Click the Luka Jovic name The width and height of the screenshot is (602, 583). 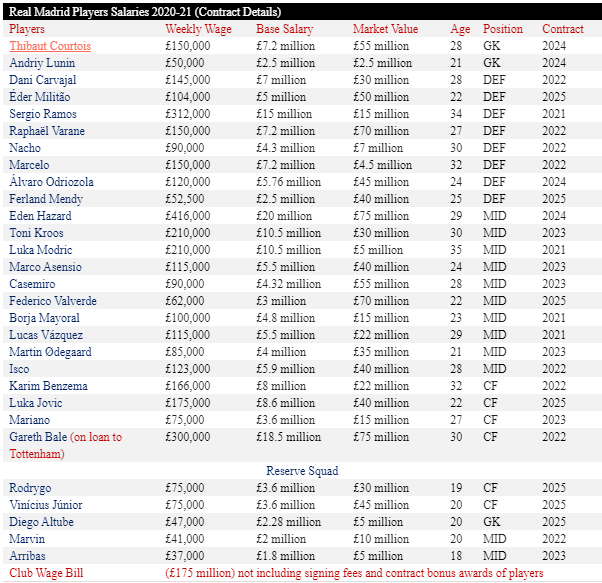coord(36,403)
